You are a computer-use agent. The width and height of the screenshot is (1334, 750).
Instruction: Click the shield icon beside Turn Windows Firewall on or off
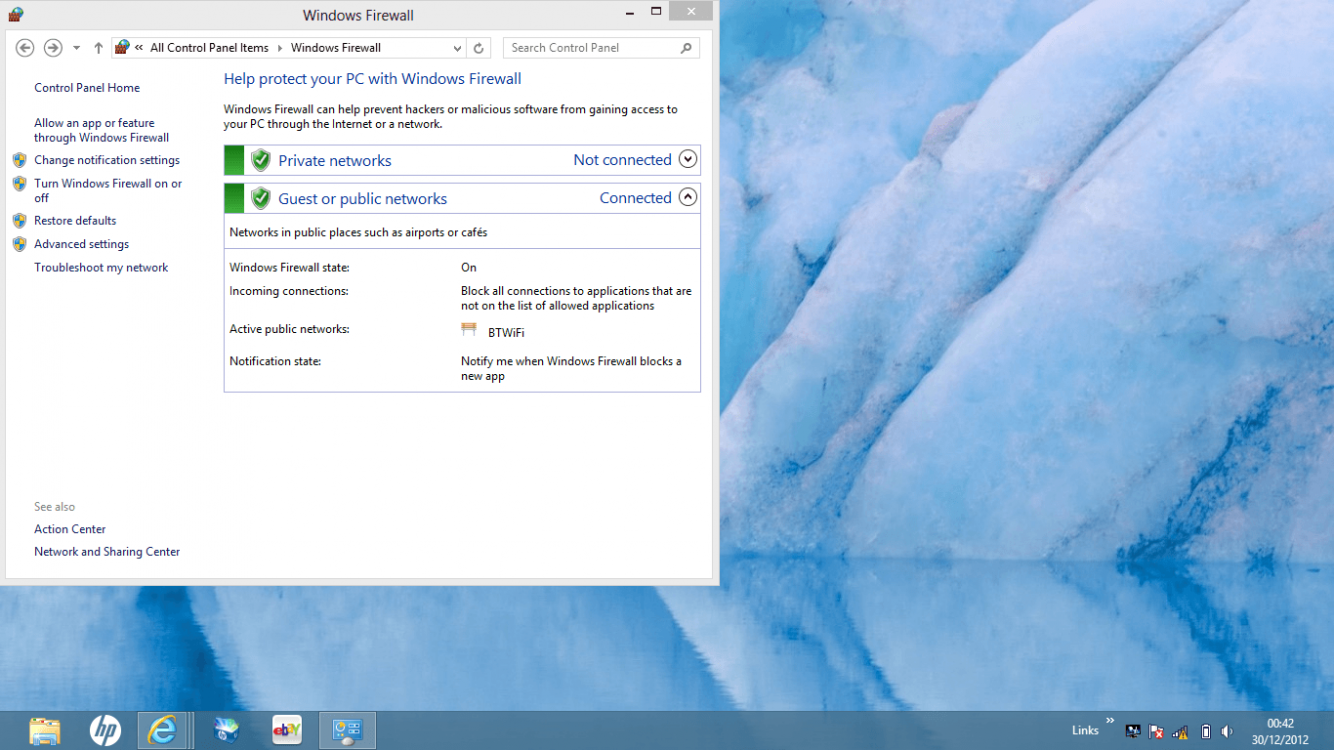tap(19, 184)
